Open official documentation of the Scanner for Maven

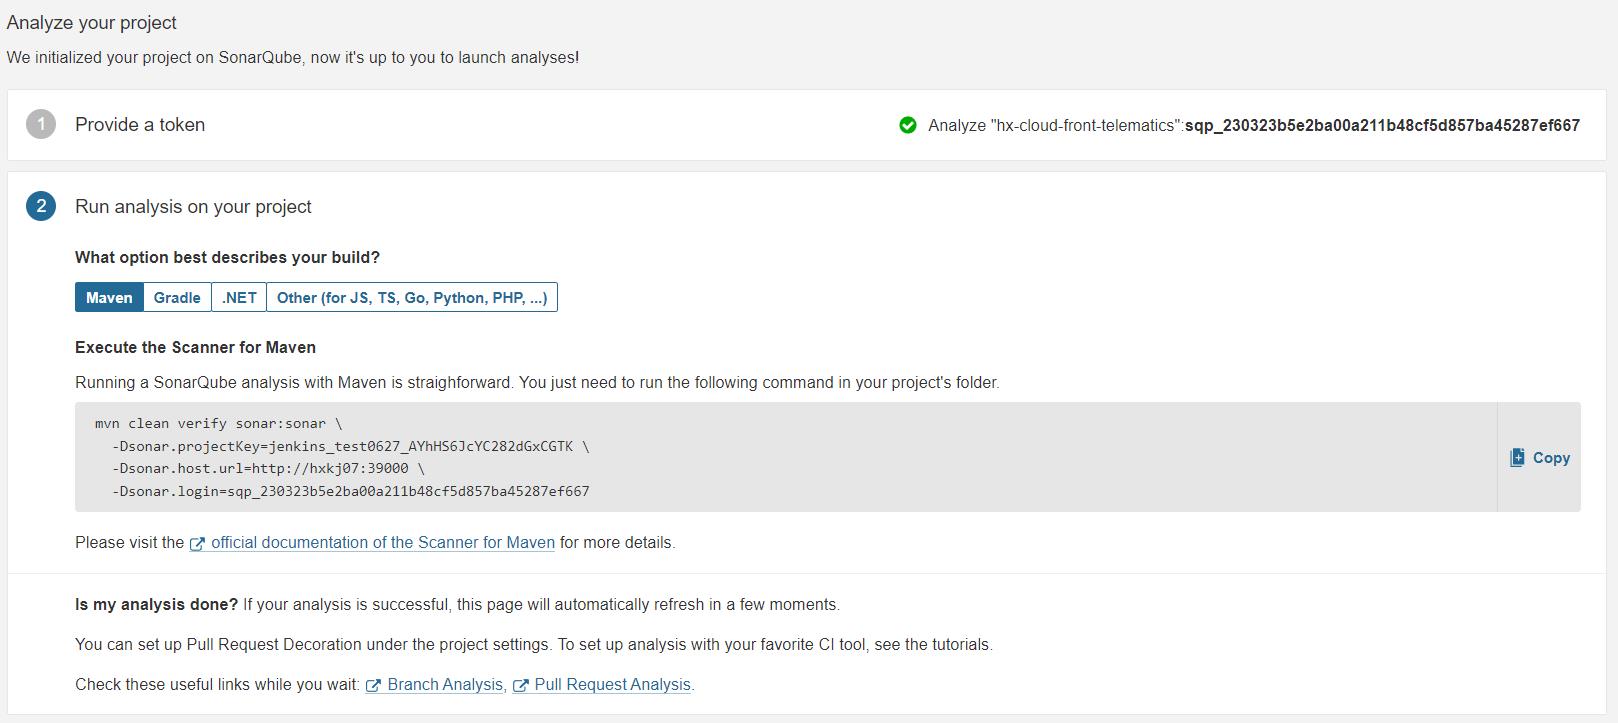383,543
